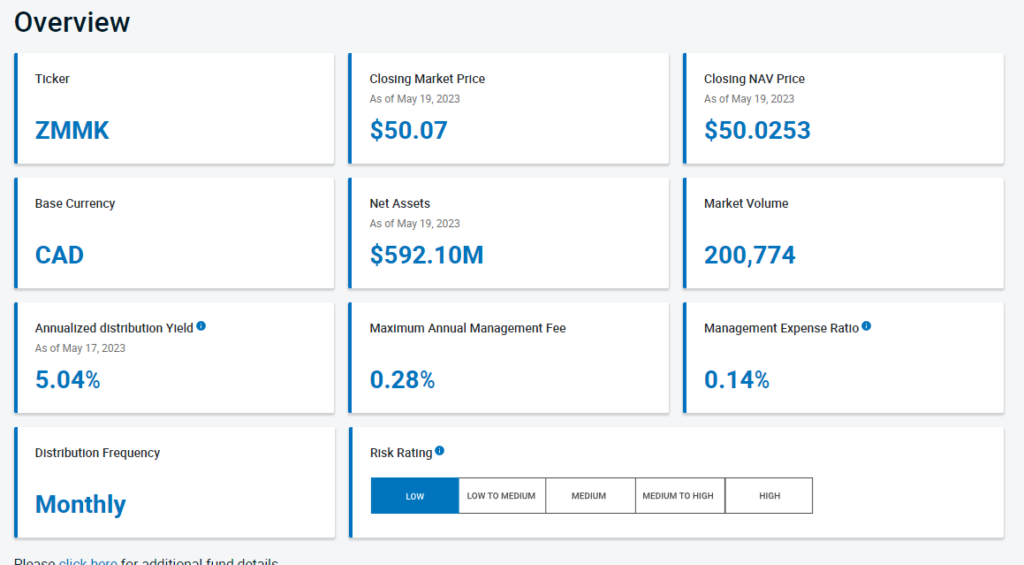Select the LOW TO MEDIUM risk box
This screenshot has height=565, width=1024.
coord(501,495)
